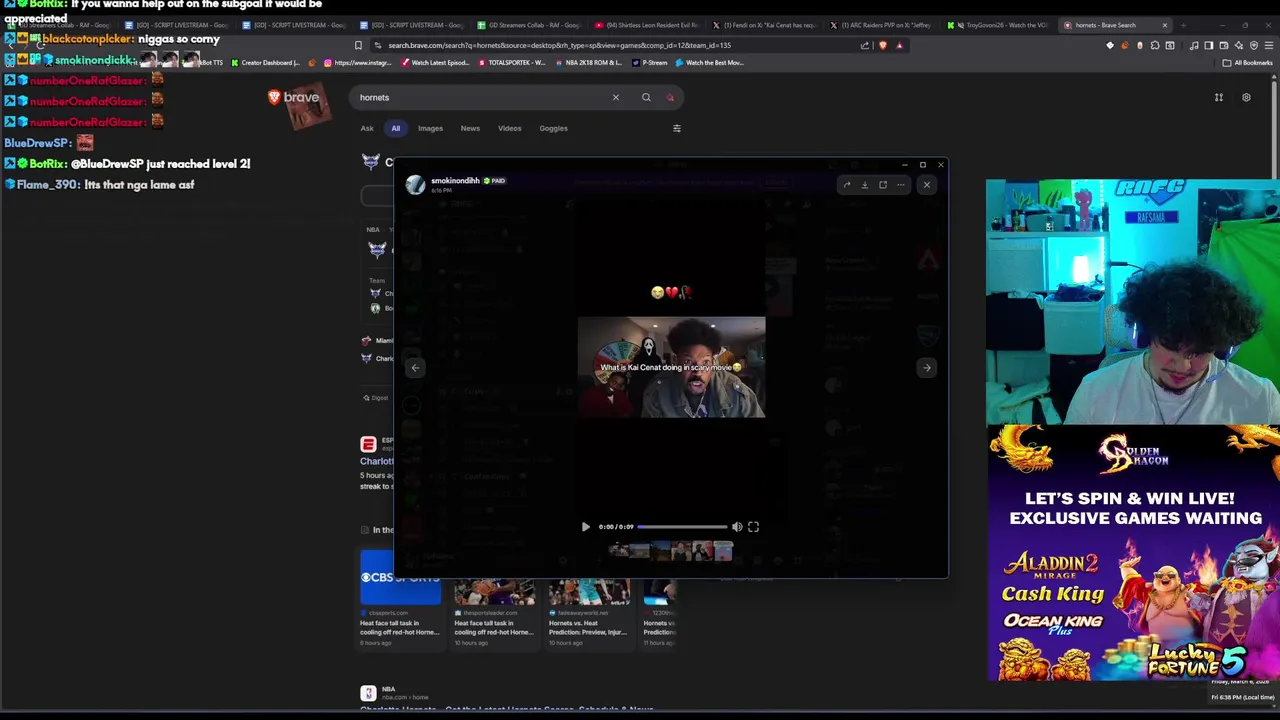
Task: Open the more options menu in the media viewer
Action: pyautogui.click(x=901, y=184)
